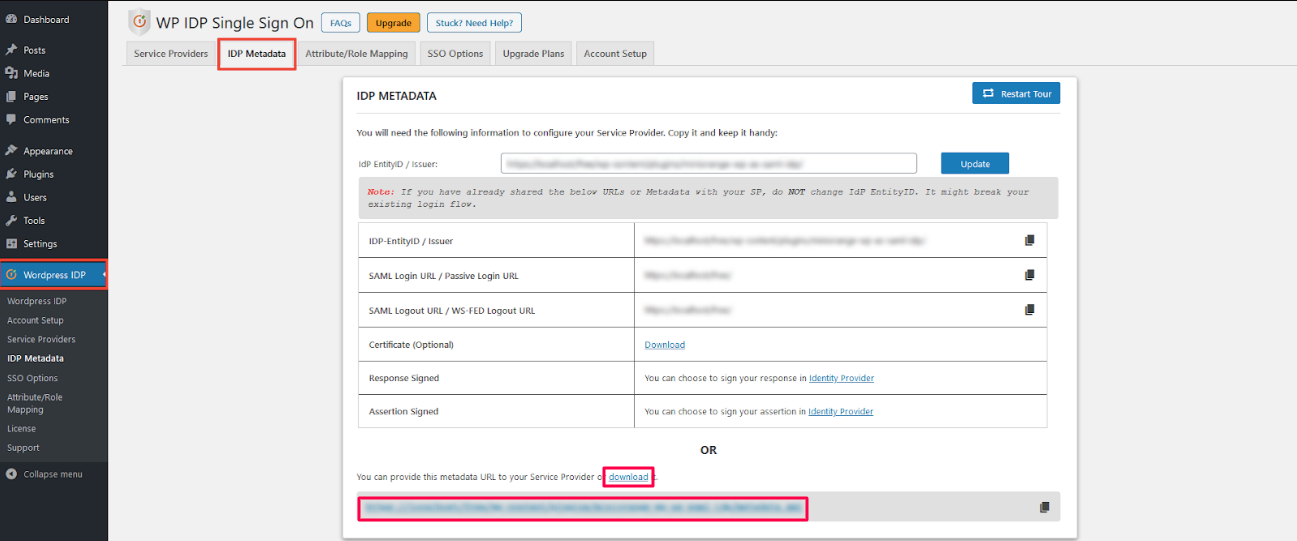Click the Restart Tour button
The image size is (1297, 541).
point(1016,93)
